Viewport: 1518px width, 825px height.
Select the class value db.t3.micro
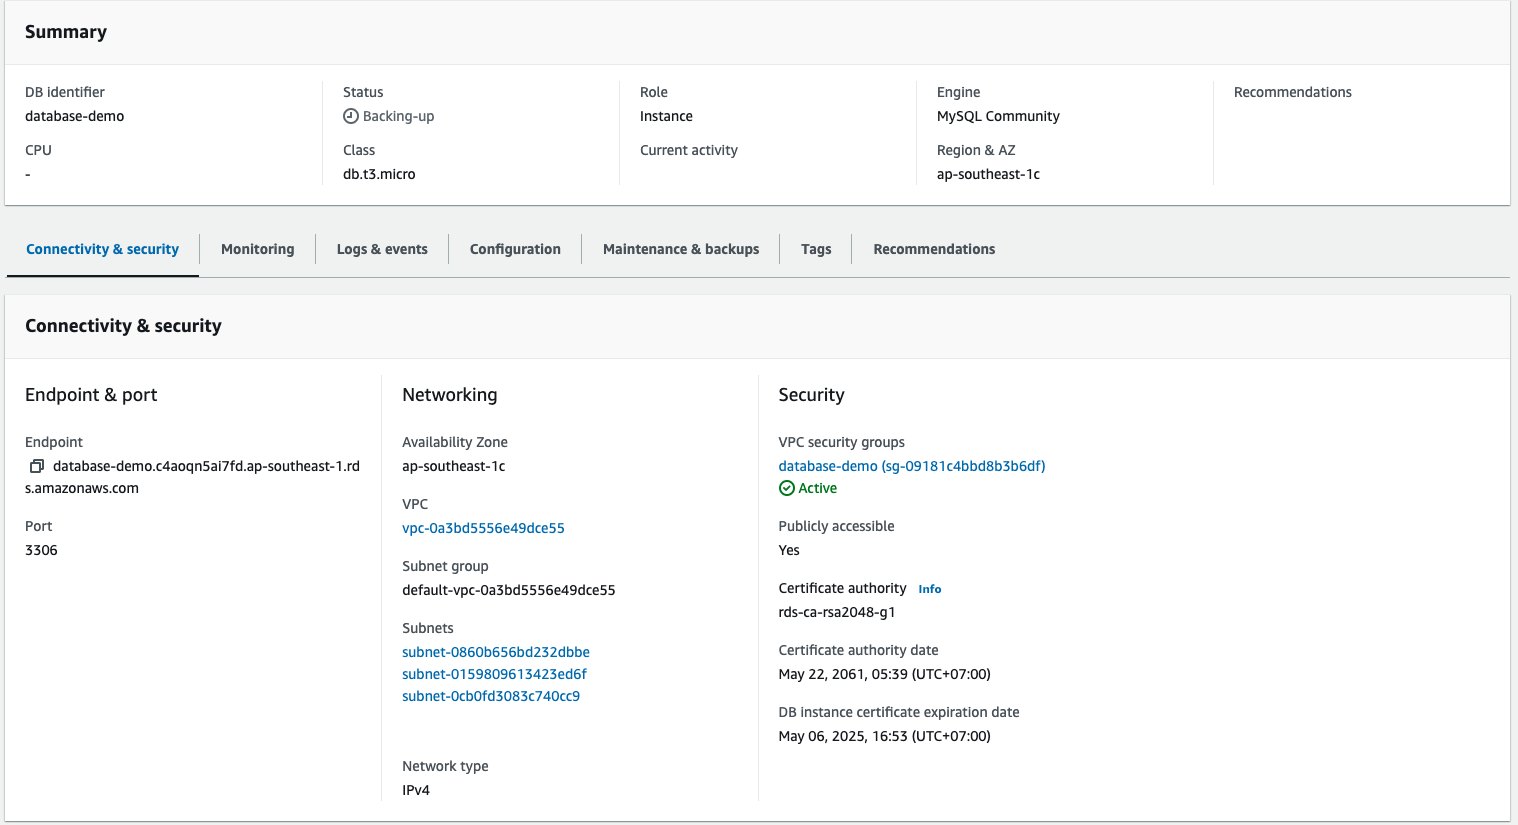tap(379, 174)
